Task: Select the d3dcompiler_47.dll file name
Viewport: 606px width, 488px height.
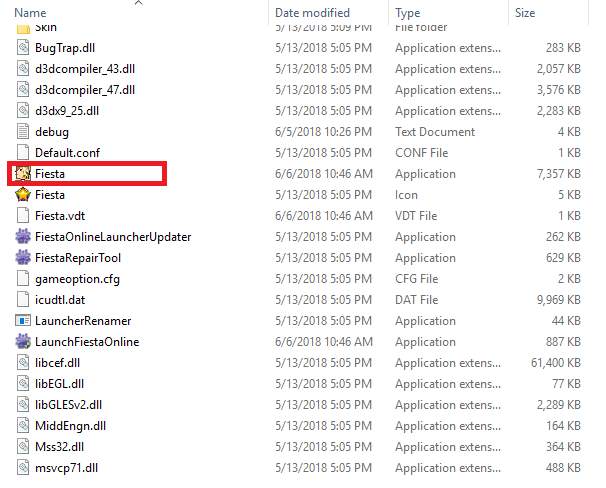Action: click(x=85, y=90)
